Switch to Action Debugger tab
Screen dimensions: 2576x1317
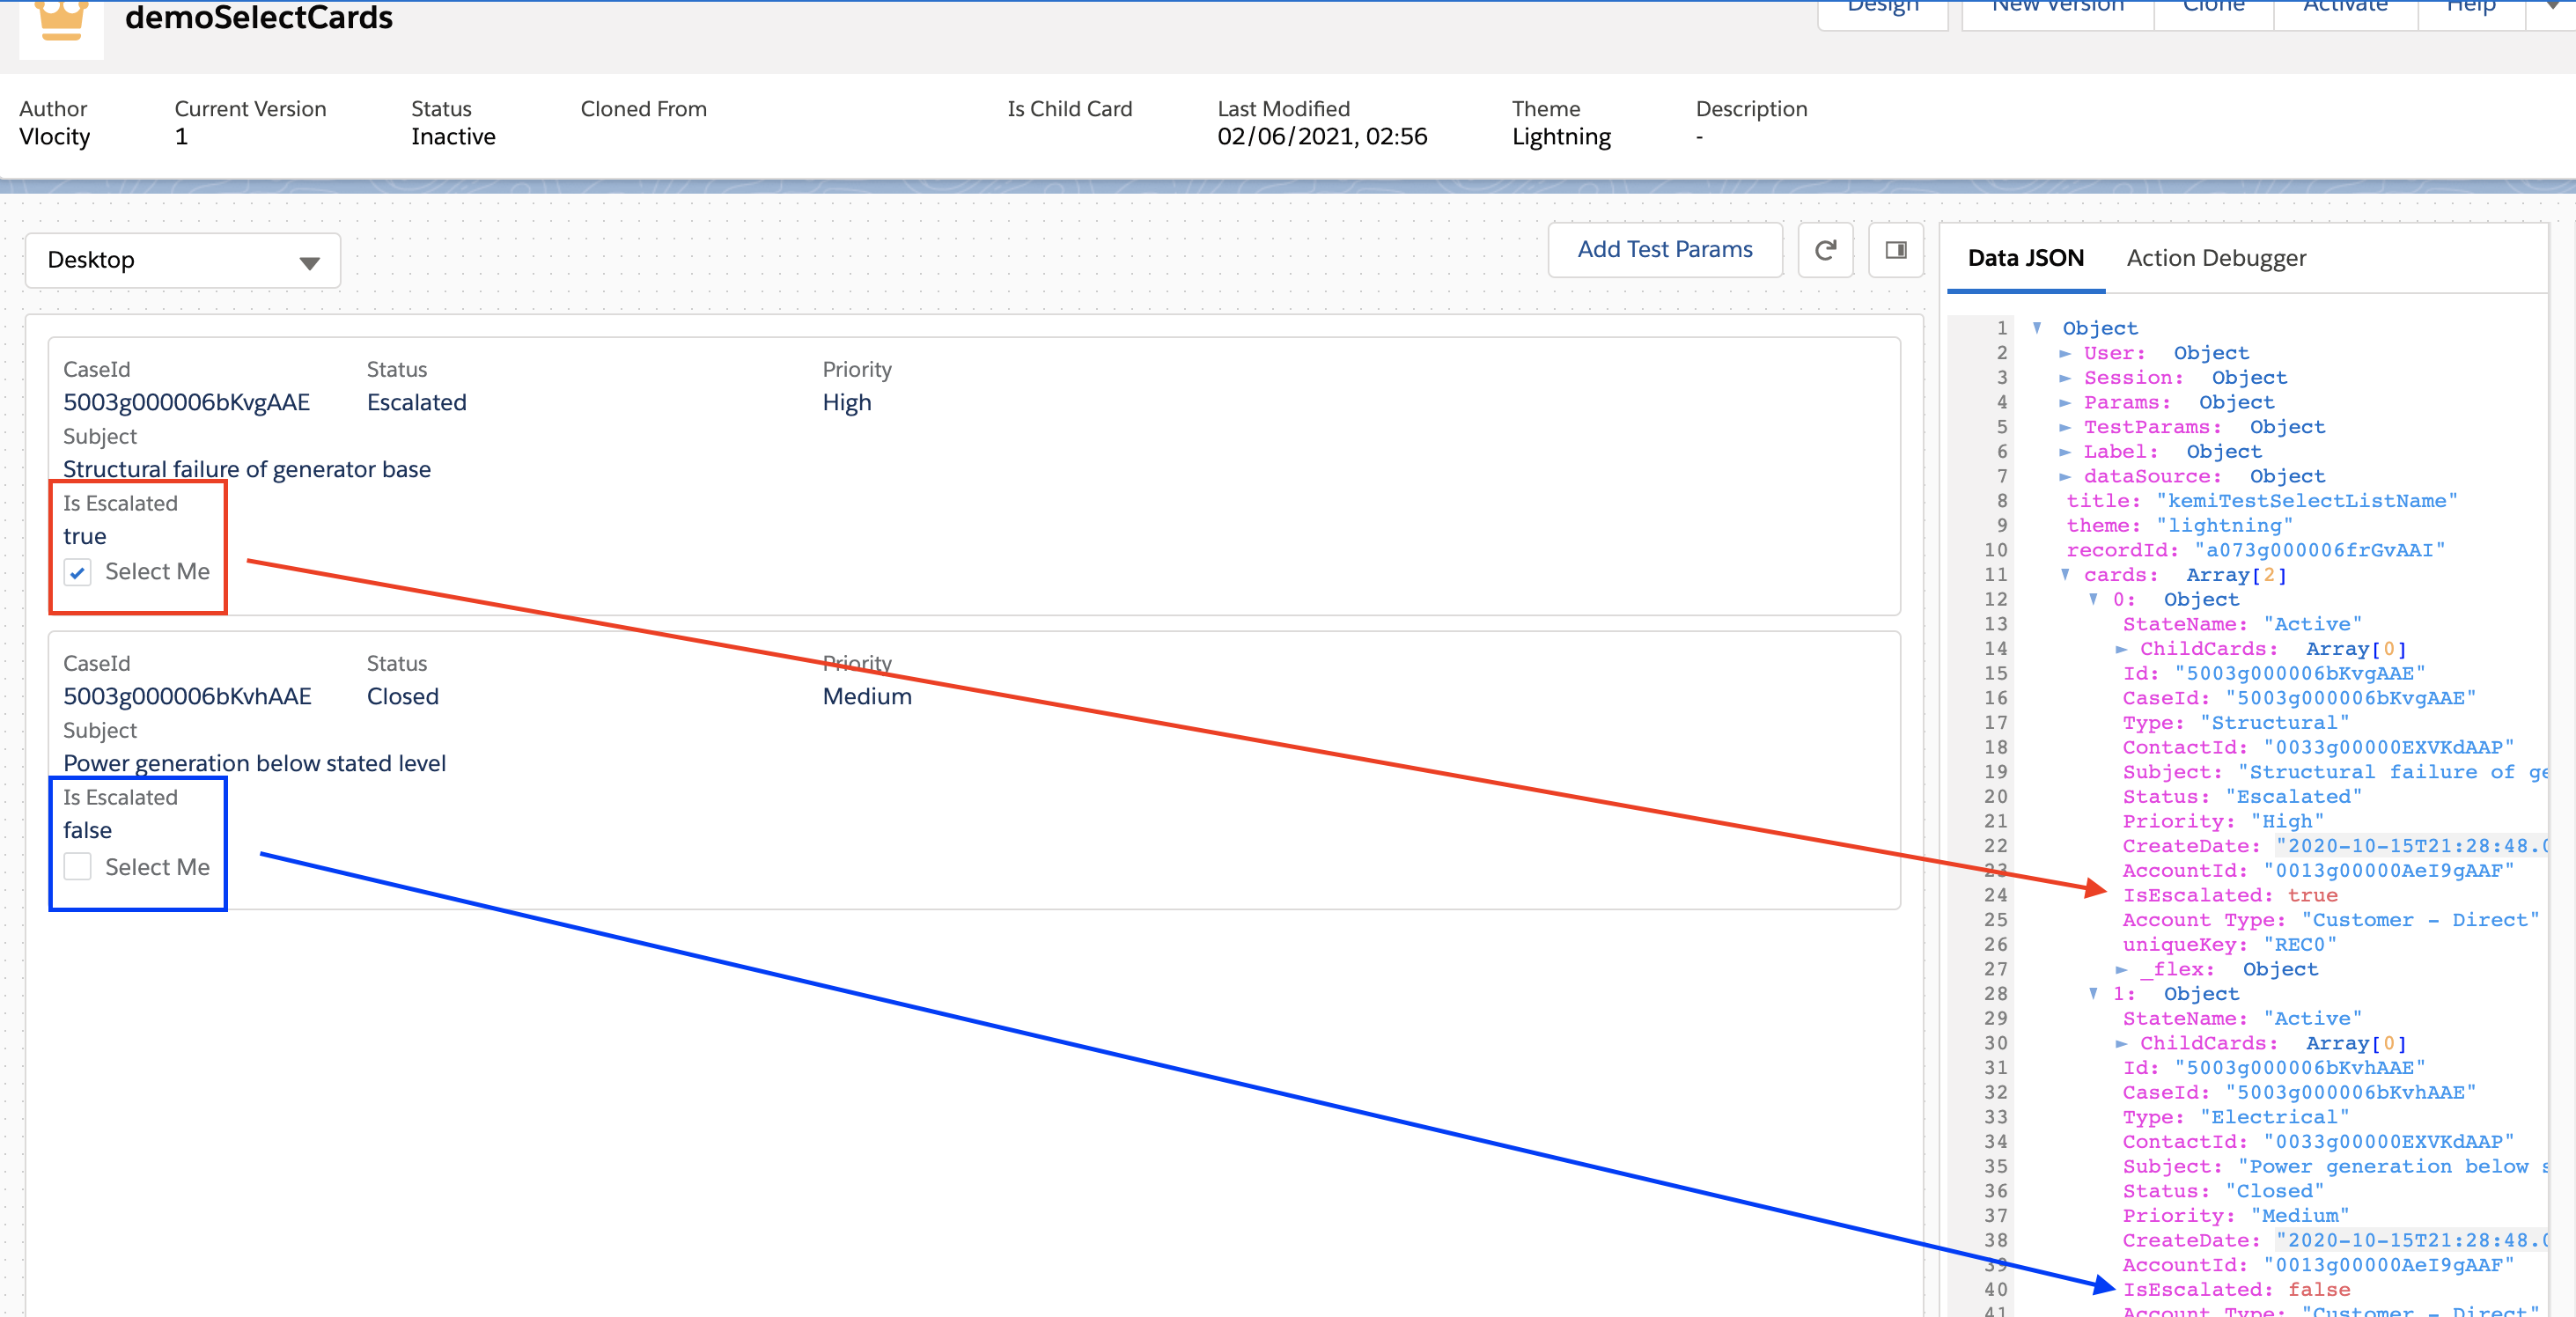pos(2216,258)
